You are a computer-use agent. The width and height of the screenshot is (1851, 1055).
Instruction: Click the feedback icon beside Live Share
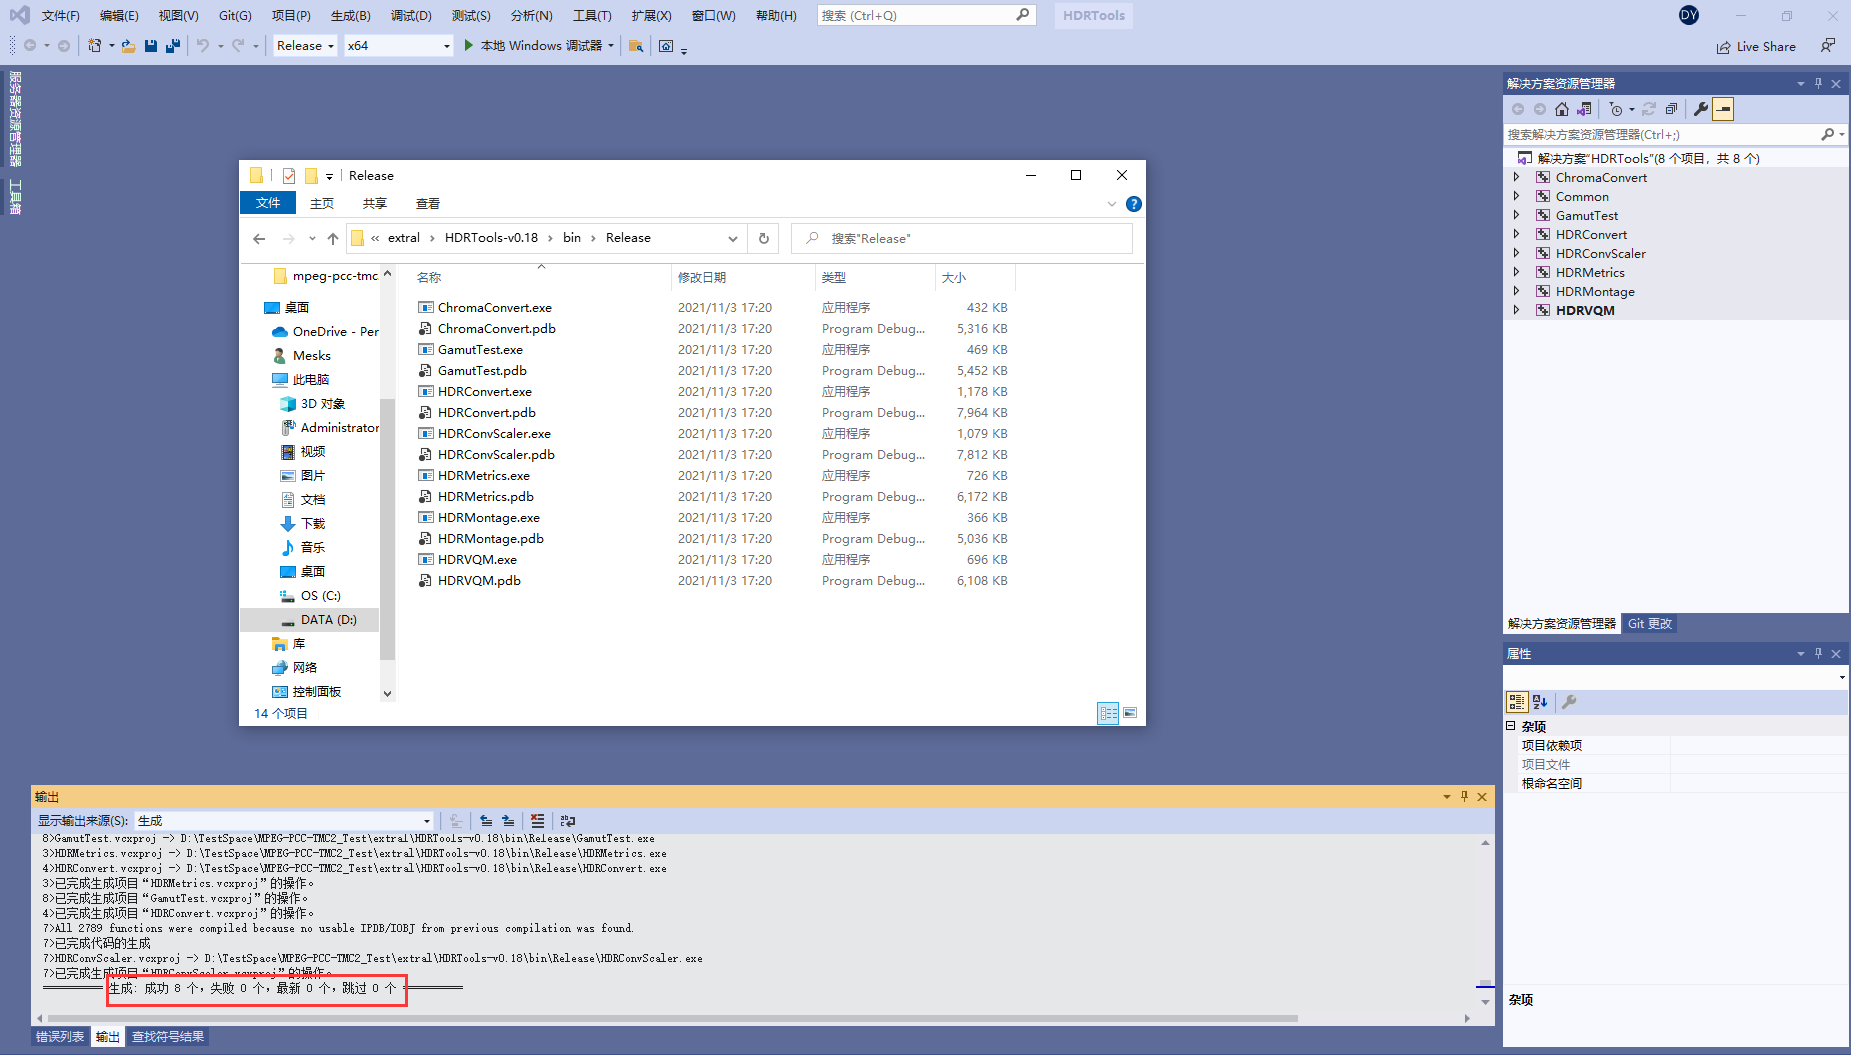pyautogui.click(x=1828, y=45)
